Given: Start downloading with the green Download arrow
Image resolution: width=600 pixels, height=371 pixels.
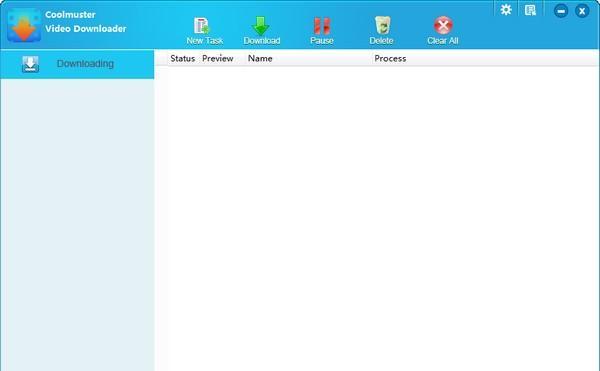Looking at the screenshot, I should point(261,26).
